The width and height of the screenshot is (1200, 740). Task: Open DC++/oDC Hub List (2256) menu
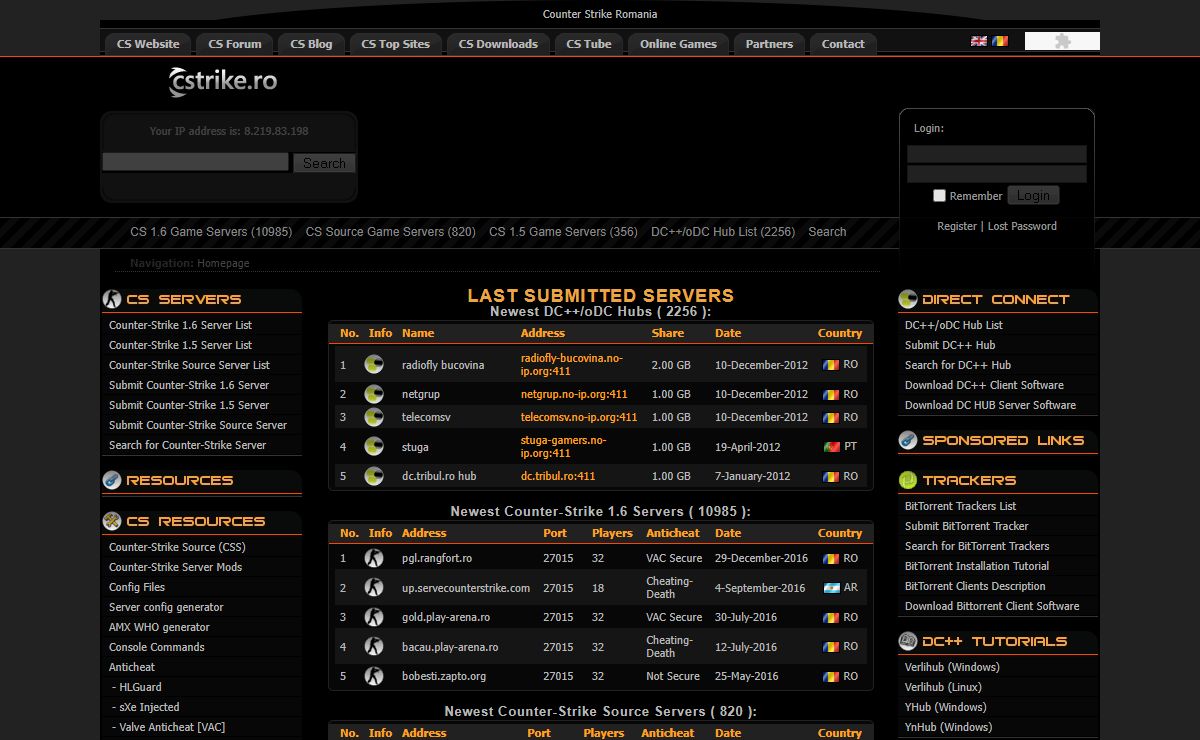point(723,232)
